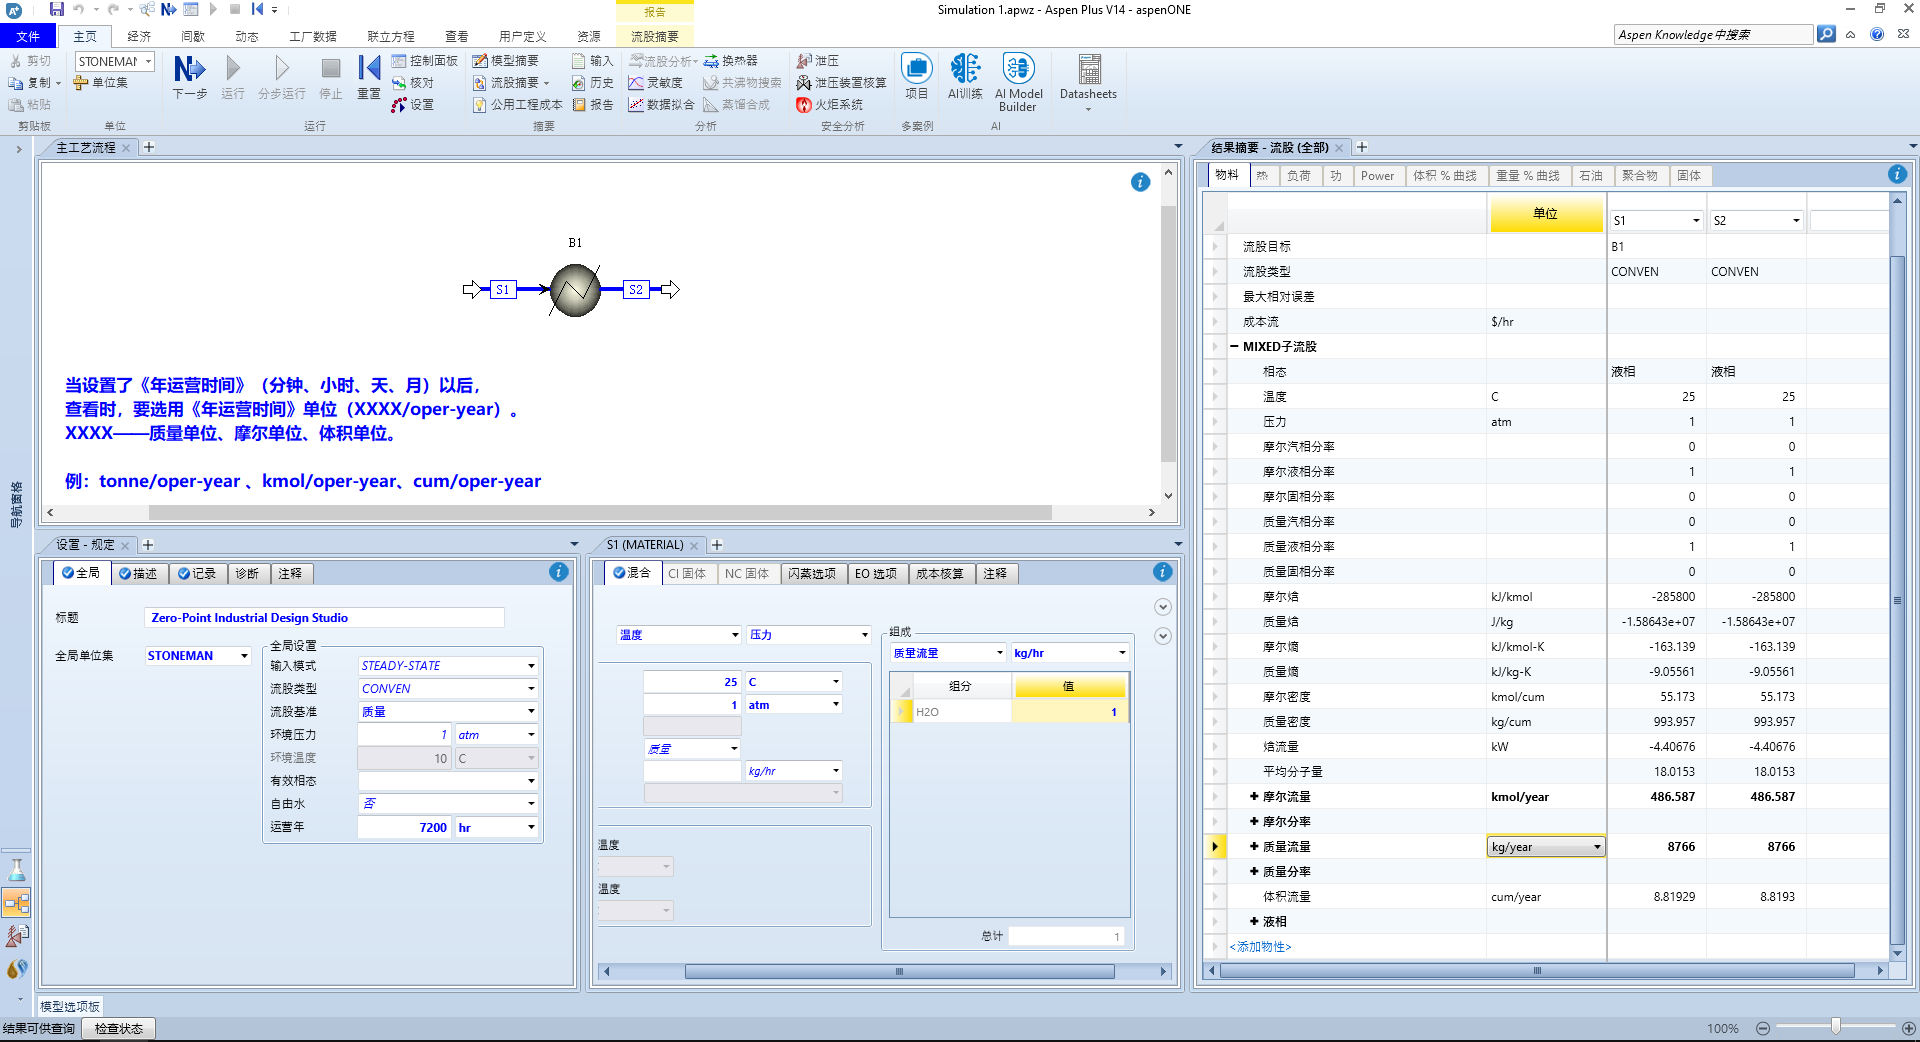Expand the mass fraction (质量分率) row

1254,872
